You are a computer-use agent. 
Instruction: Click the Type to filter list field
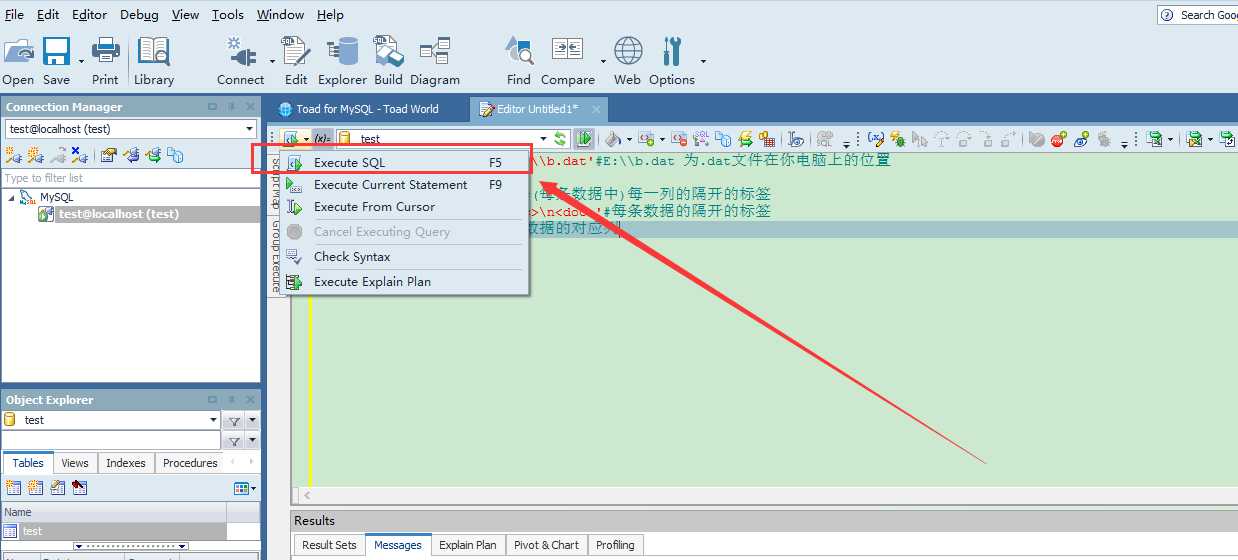(130, 178)
